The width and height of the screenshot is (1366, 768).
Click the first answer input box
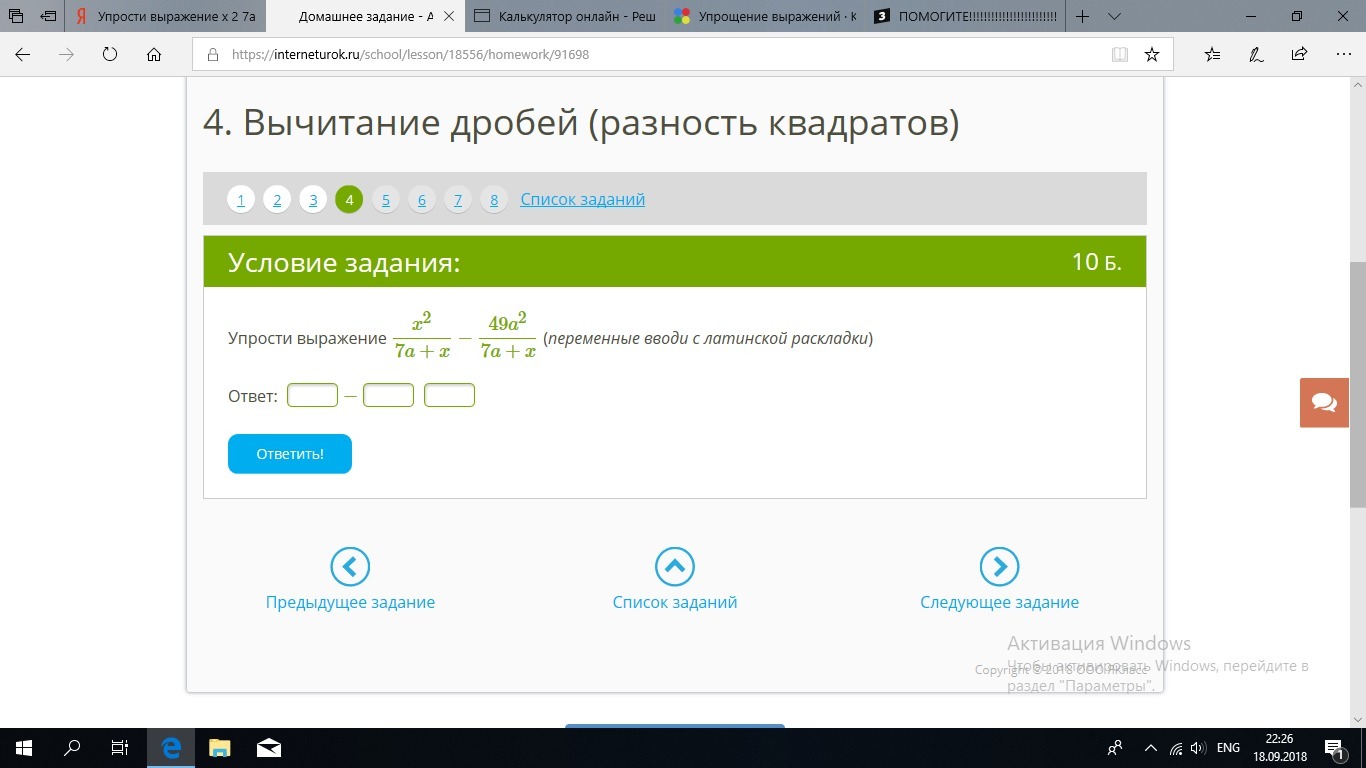tap(312, 396)
